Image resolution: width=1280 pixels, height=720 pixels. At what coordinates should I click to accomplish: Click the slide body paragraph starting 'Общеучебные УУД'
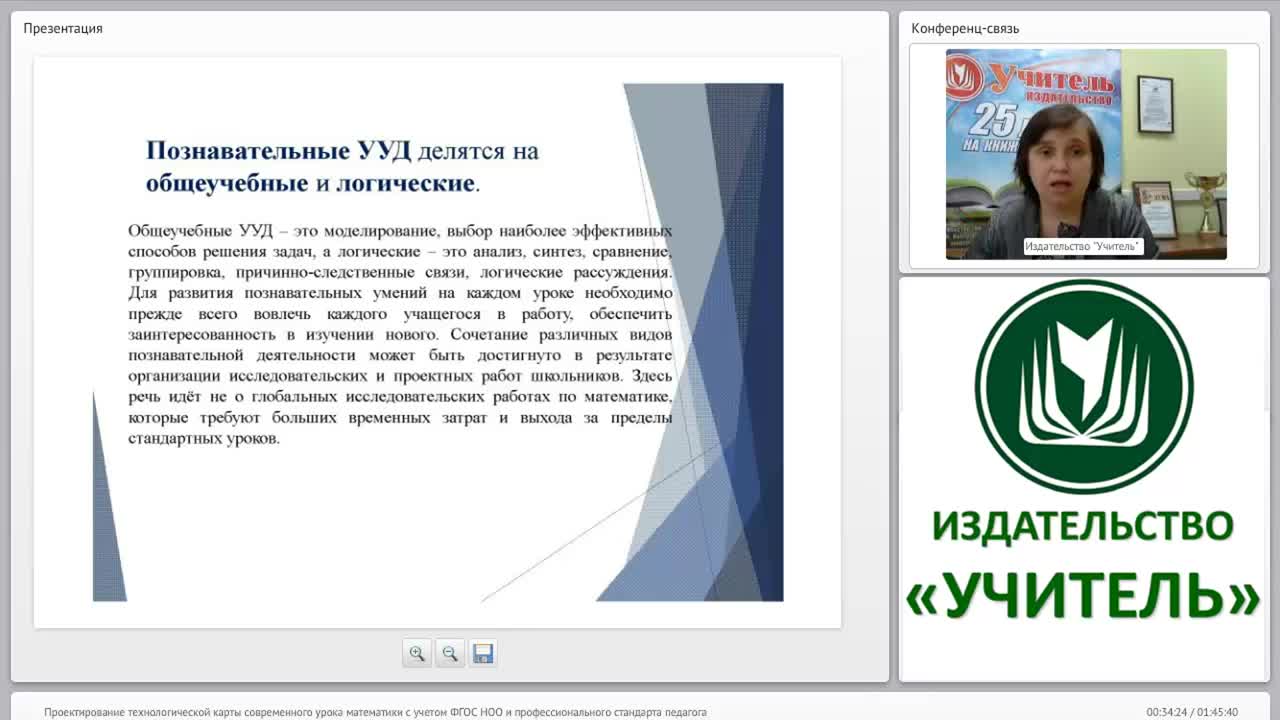click(x=400, y=334)
